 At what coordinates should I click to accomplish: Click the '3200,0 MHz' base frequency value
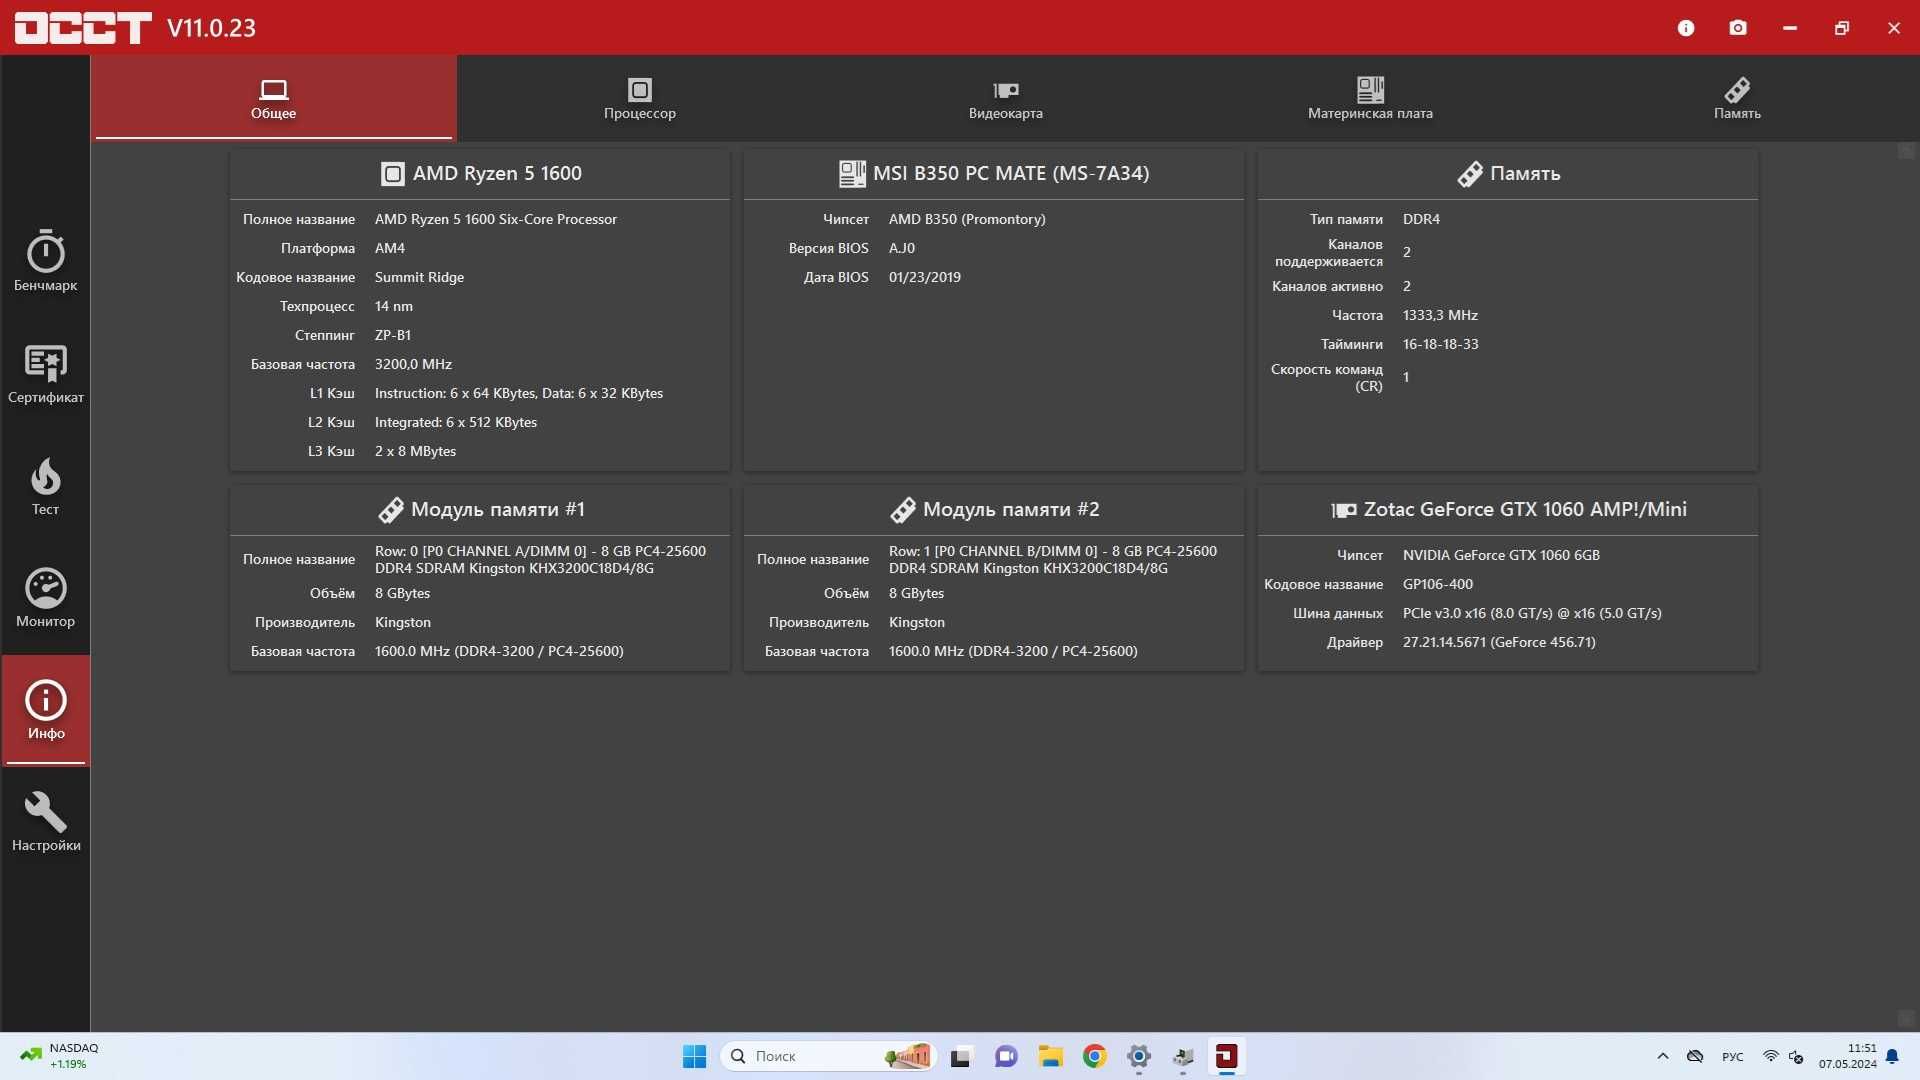point(413,364)
